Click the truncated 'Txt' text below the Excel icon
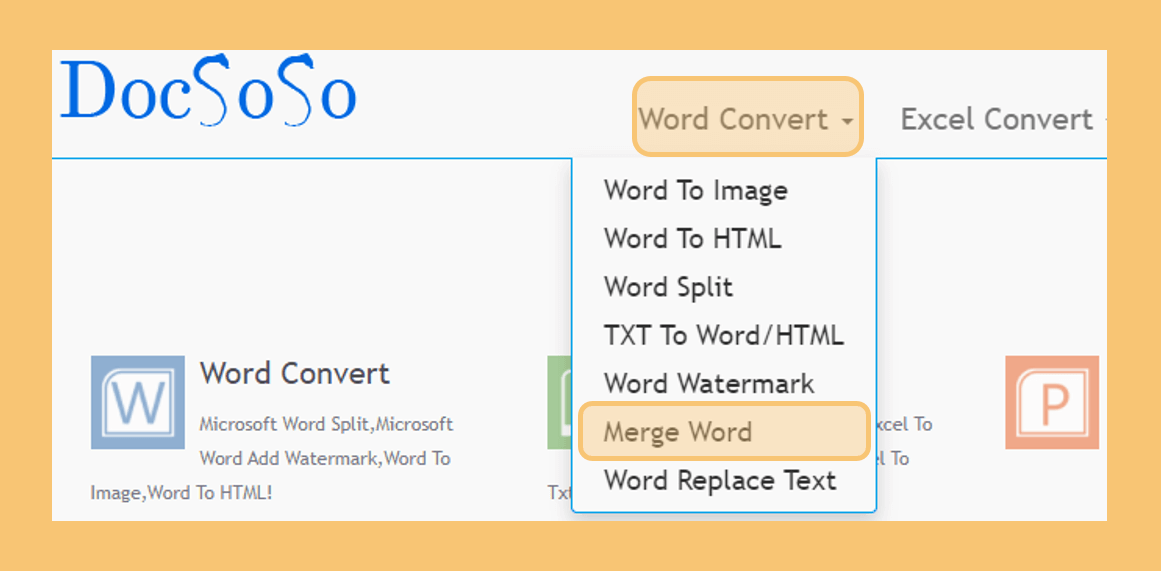The height and width of the screenshot is (571, 1161). pyautogui.click(x=560, y=492)
